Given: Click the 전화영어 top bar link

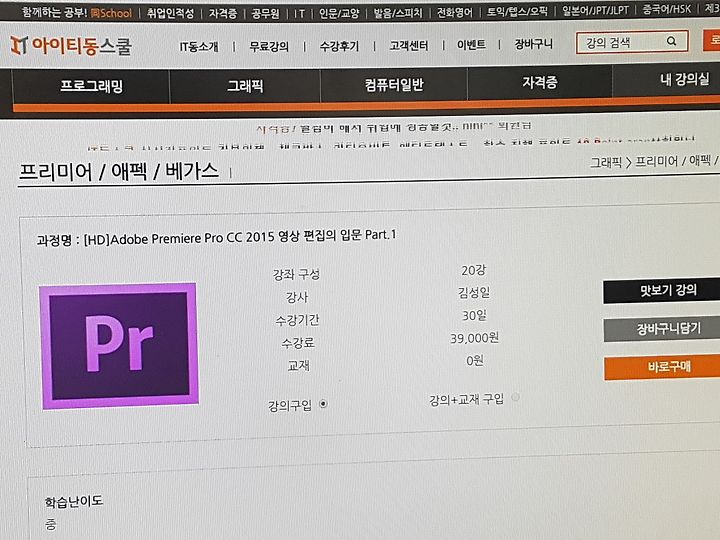Looking at the screenshot, I should [454, 12].
